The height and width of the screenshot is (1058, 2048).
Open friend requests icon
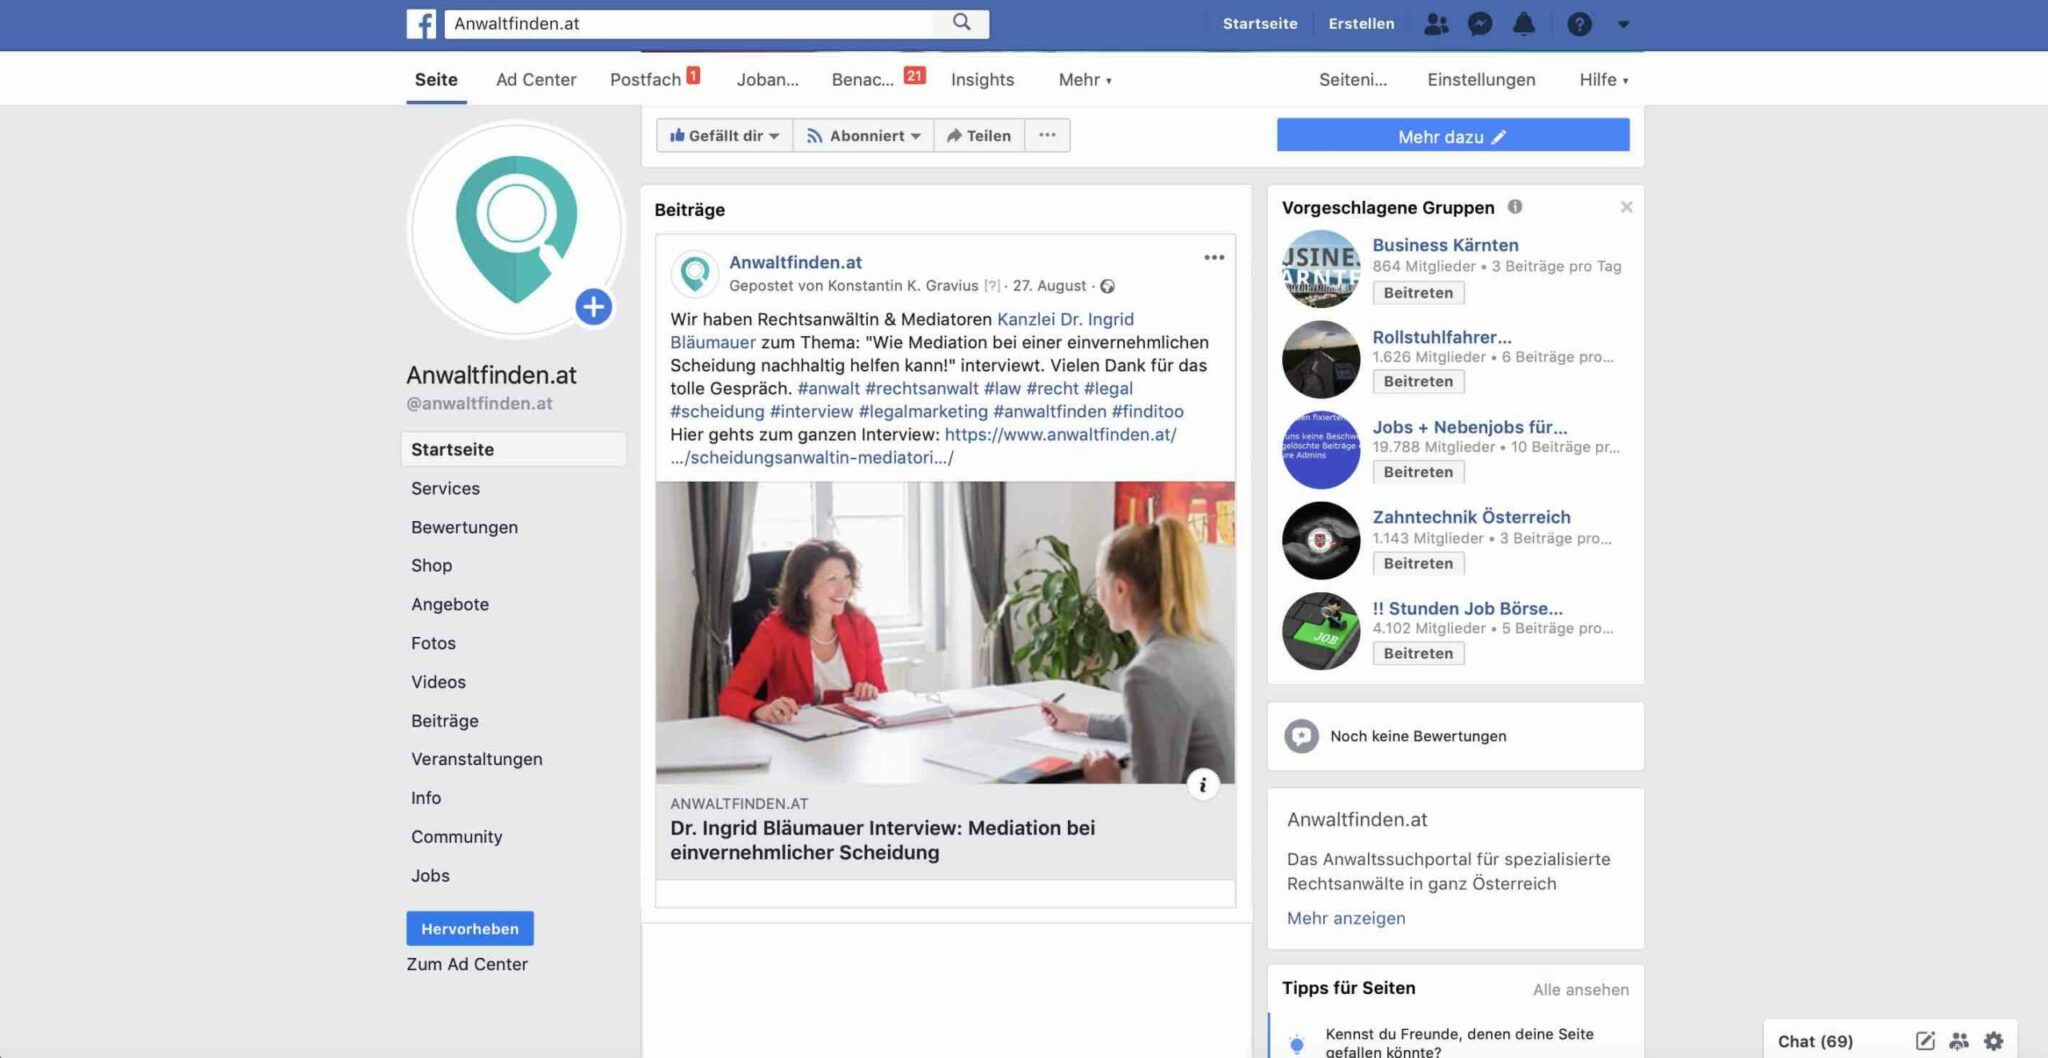1436,23
